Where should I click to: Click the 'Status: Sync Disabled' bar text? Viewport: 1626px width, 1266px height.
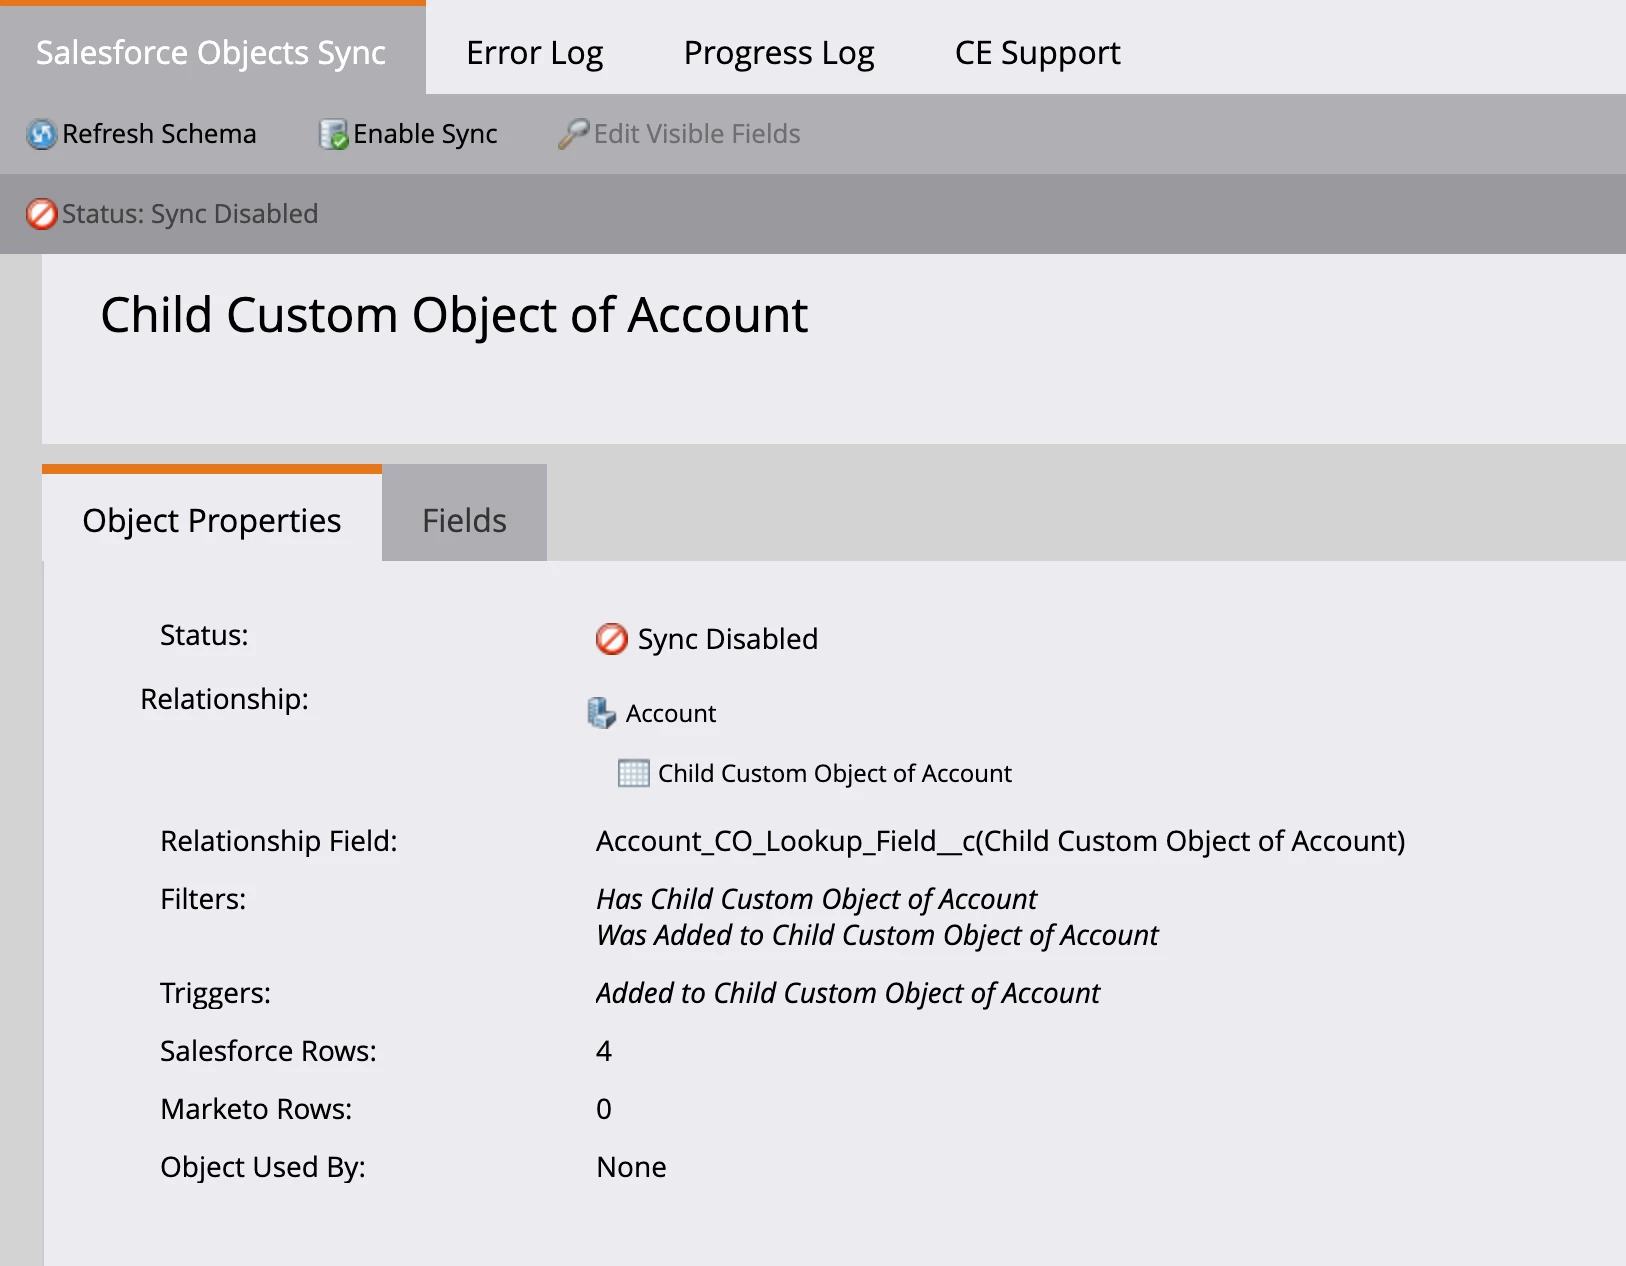click(x=190, y=214)
